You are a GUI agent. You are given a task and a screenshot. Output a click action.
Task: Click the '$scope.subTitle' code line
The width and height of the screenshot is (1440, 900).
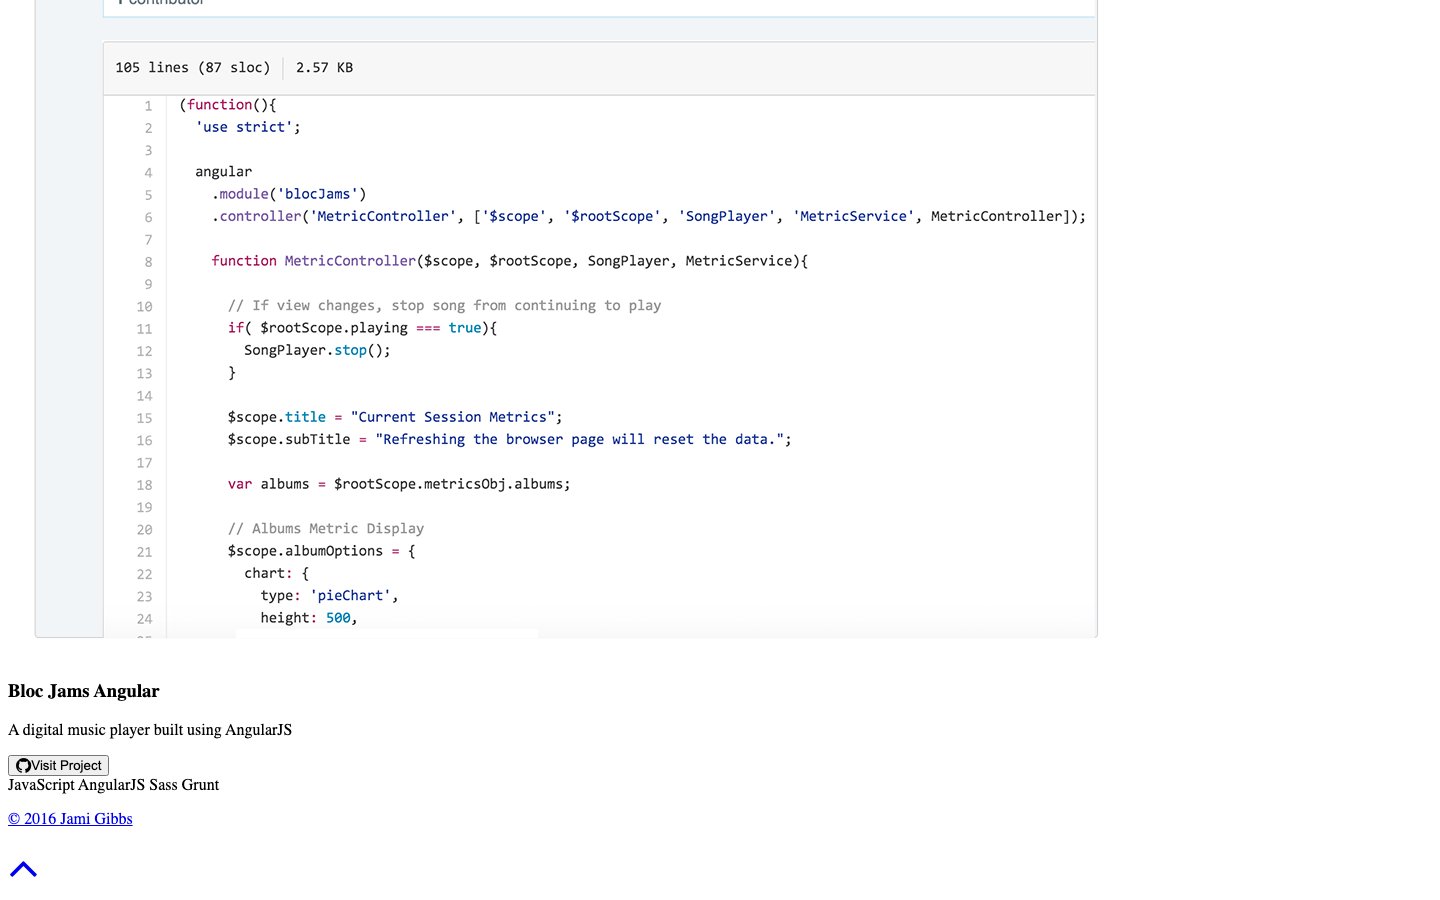[x=510, y=439]
